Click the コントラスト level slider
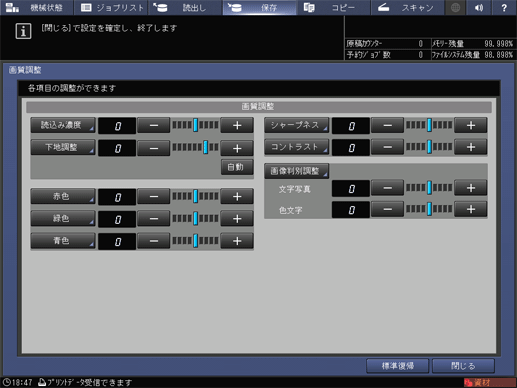The width and height of the screenshot is (517, 388). [x=429, y=147]
